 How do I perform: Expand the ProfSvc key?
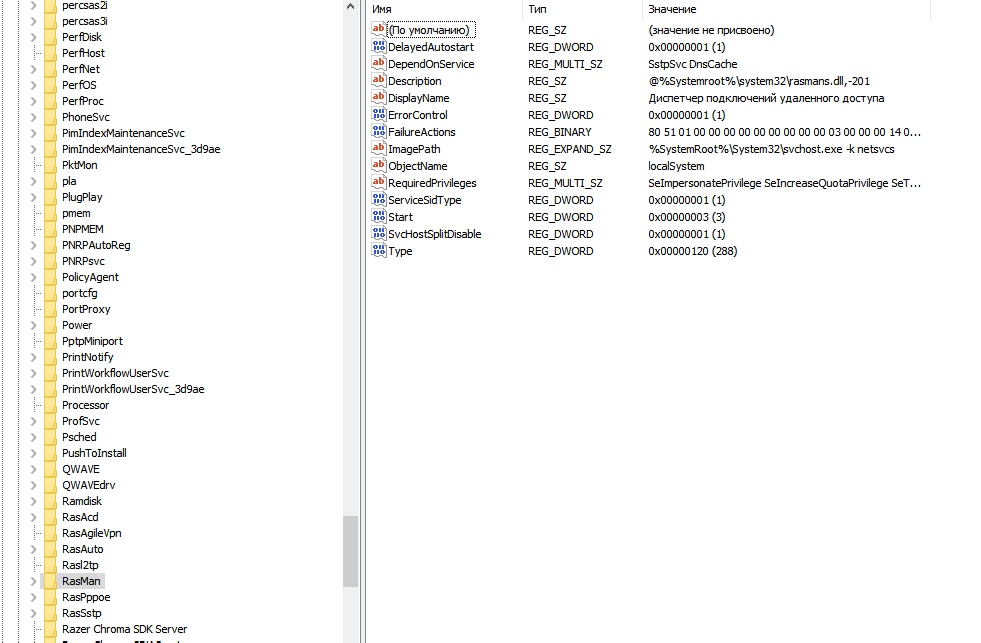34,421
